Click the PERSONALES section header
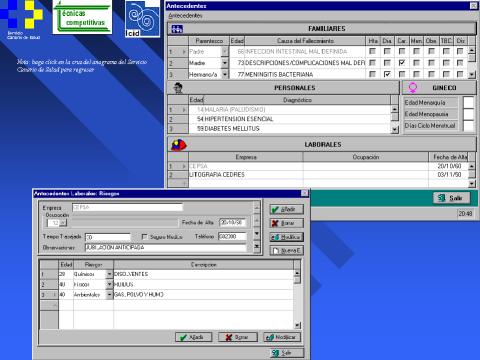 [283, 88]
